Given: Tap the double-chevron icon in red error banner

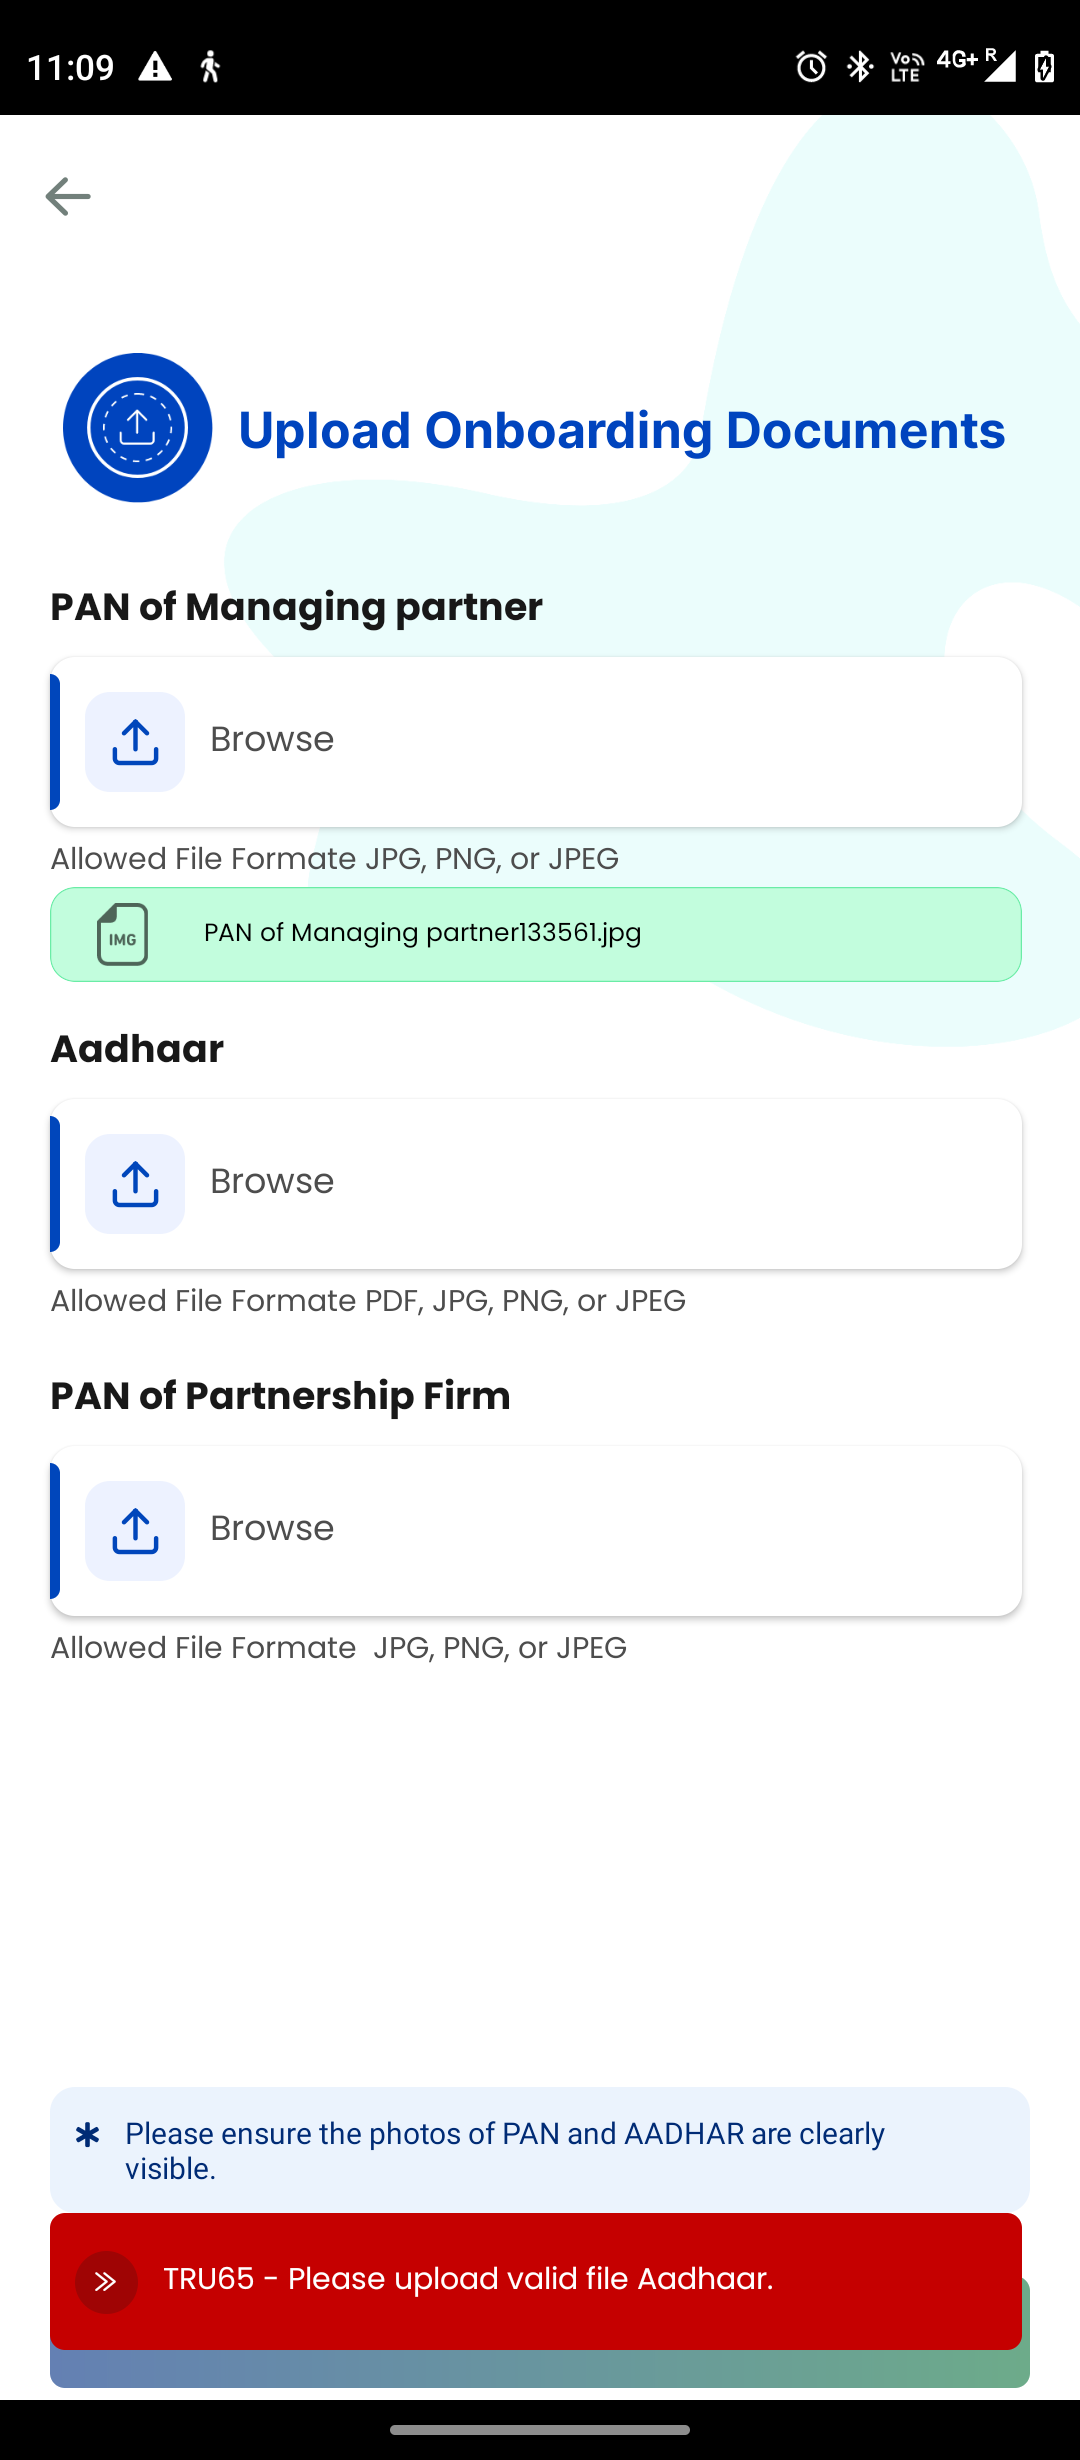Looking at the screenshot, I should click(x=106, y=2282).
